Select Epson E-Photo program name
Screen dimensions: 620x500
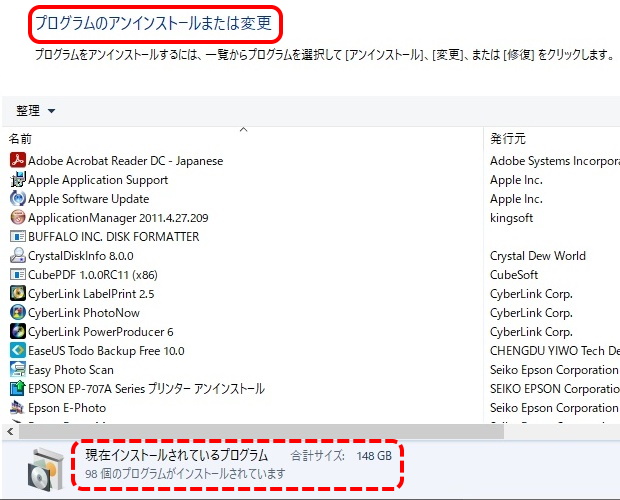67,408
